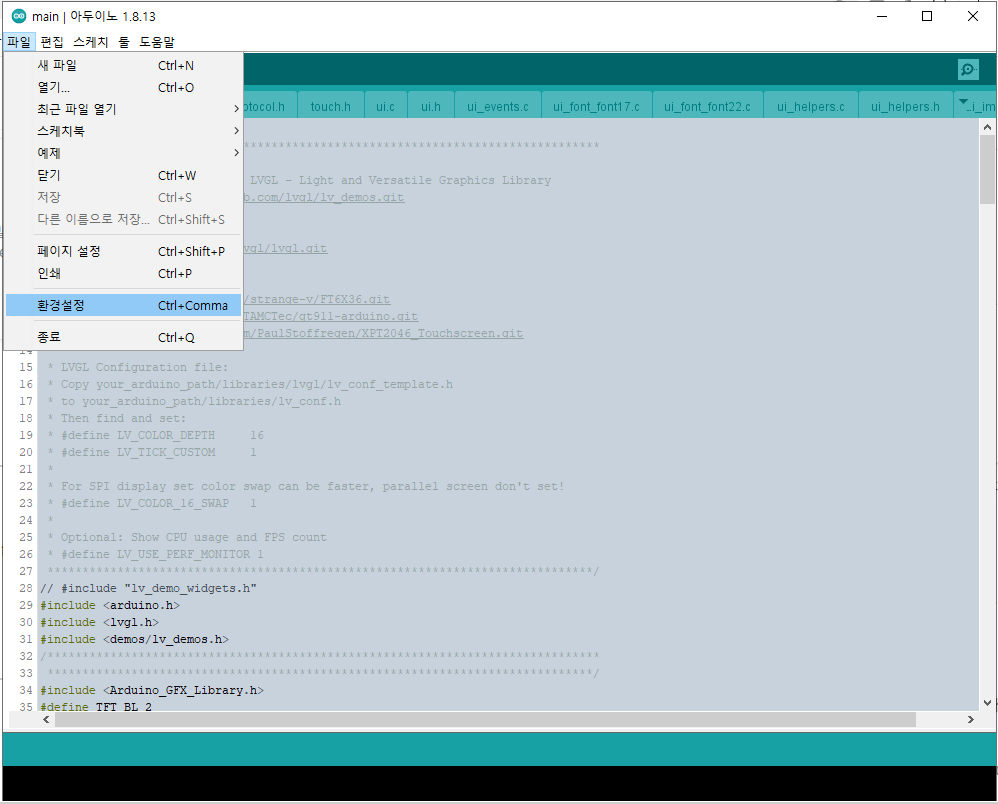
Task: Click the line '#include <demos/lv_demos.h>'
Action: (134, 639)
